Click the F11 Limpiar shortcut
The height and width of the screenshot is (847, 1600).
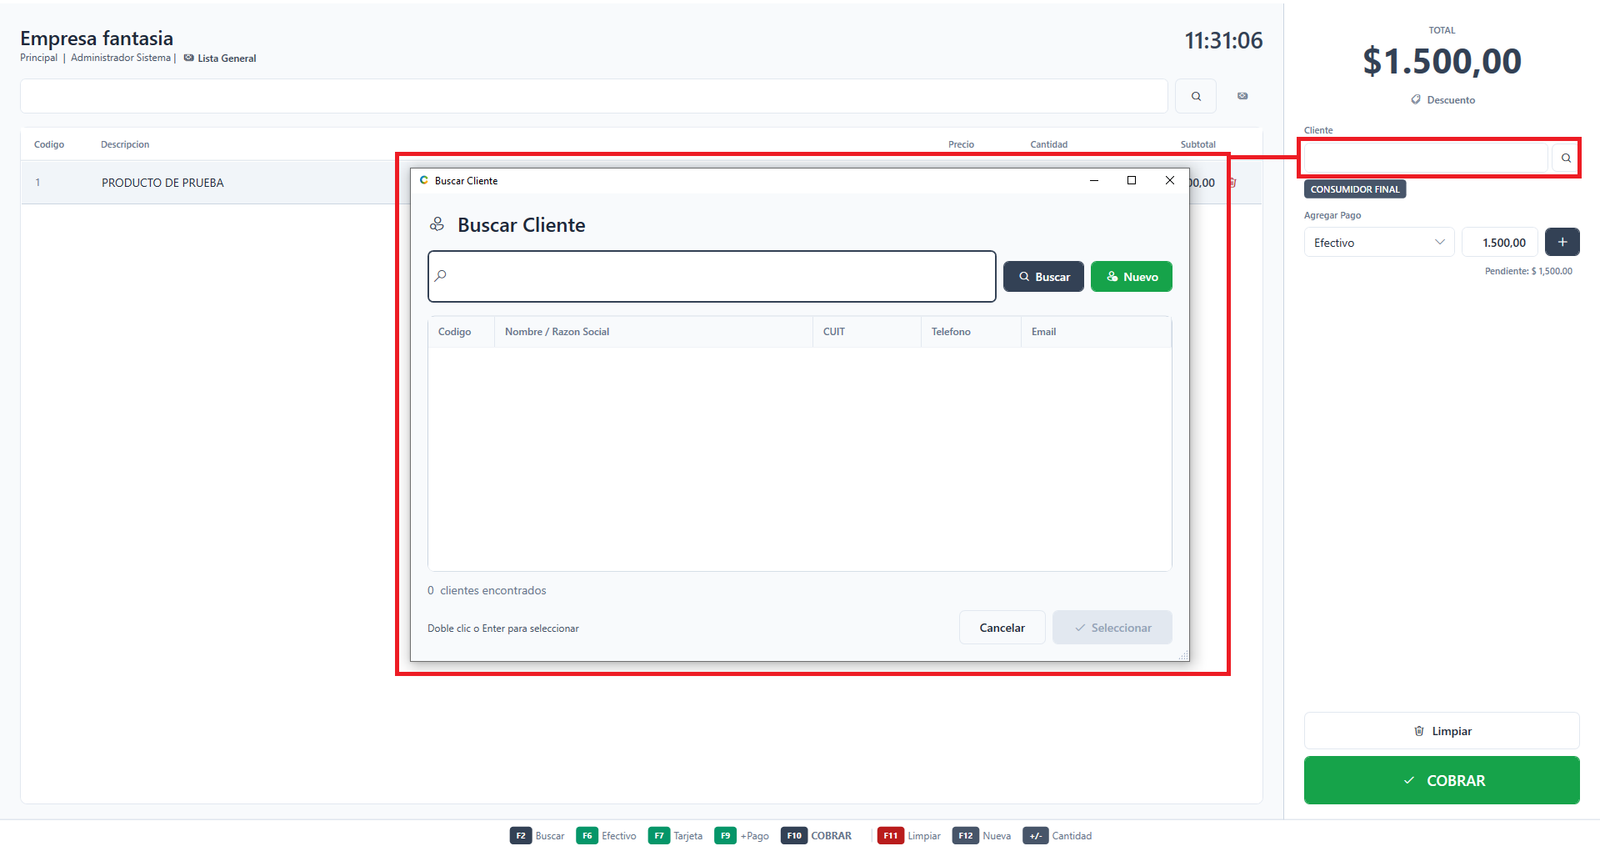[909, 836]
